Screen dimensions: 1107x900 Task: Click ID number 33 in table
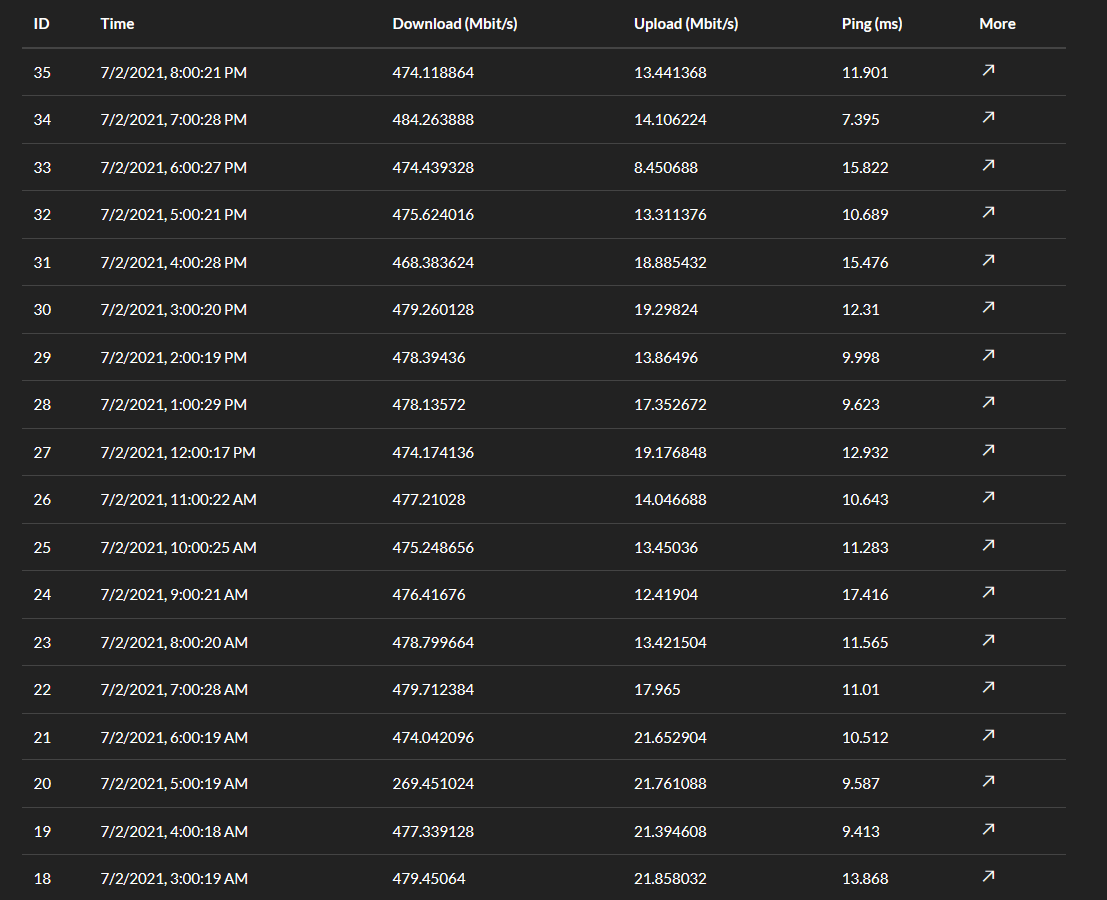click(x=42, y=168)
